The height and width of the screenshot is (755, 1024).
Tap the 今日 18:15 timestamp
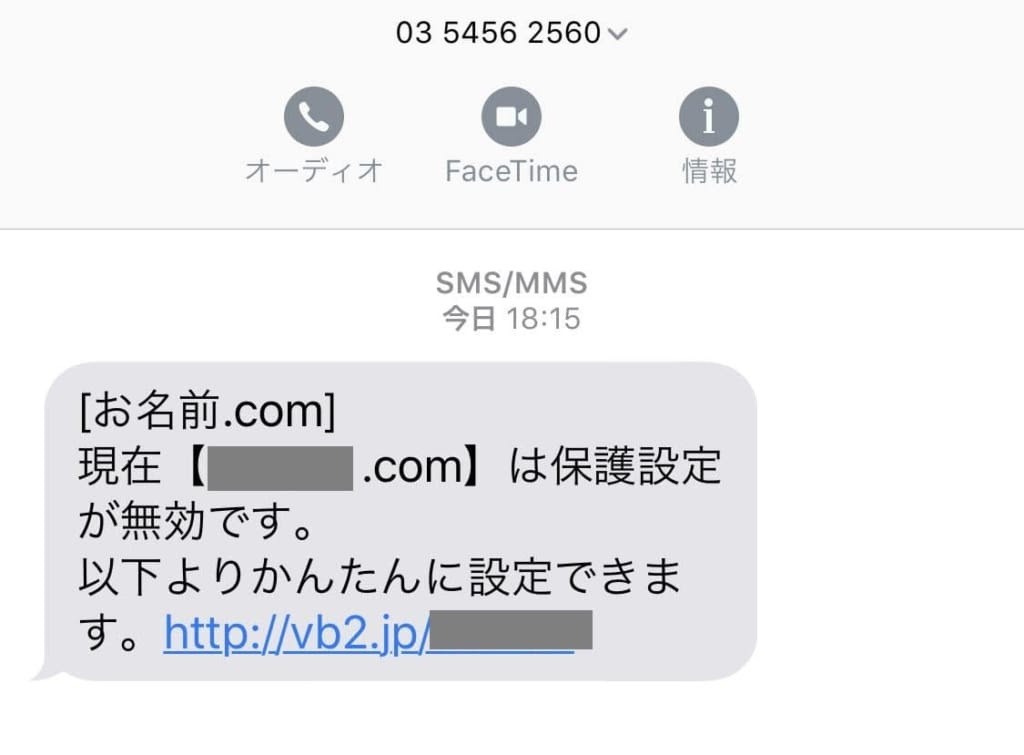(511, 319)
